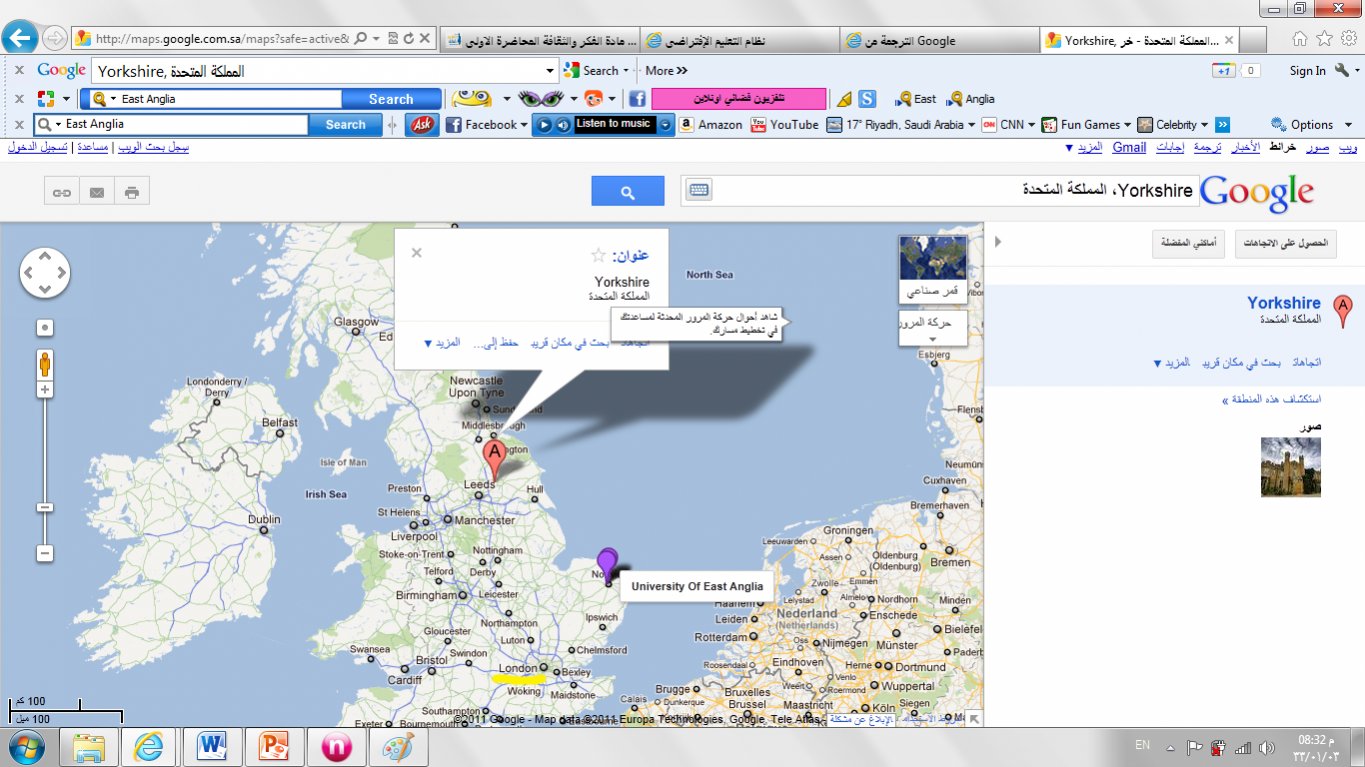1365x767 pixels.
Task: Click Sign In on Google toolbar
Action: [1307, 71]
